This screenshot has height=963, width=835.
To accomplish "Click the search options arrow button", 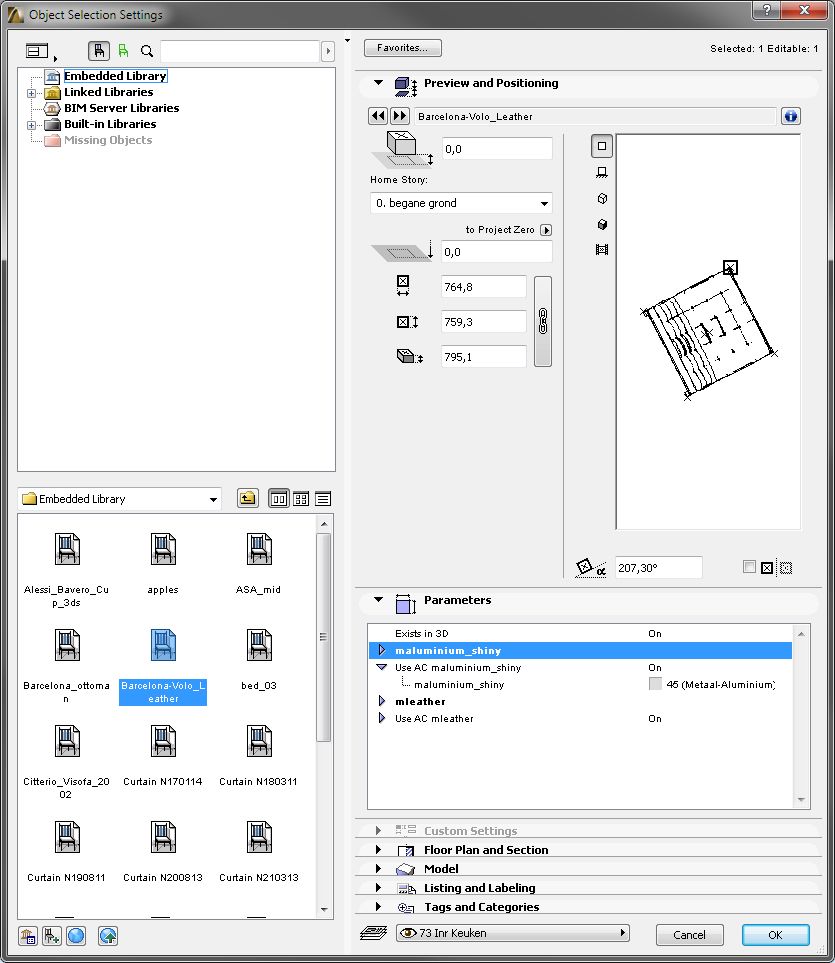I will tap(328, 51).
